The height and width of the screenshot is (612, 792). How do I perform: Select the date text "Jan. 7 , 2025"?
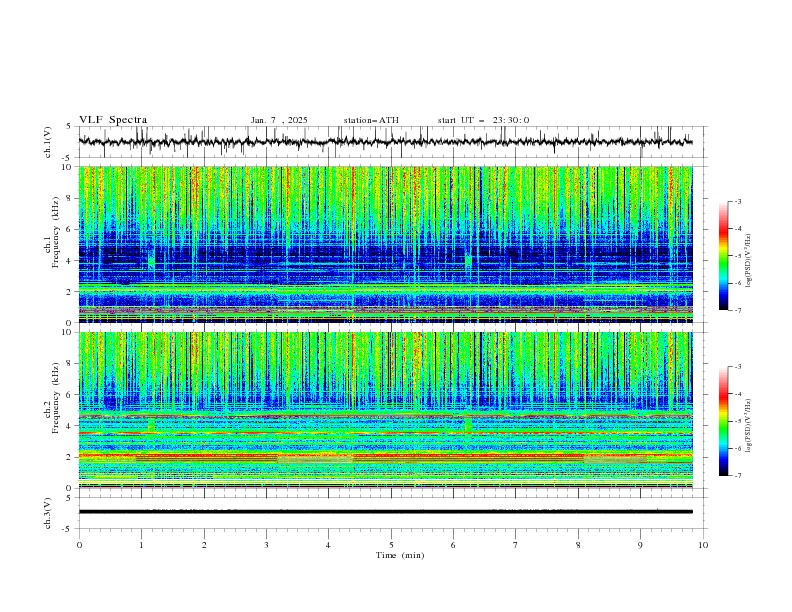(279, 120)
